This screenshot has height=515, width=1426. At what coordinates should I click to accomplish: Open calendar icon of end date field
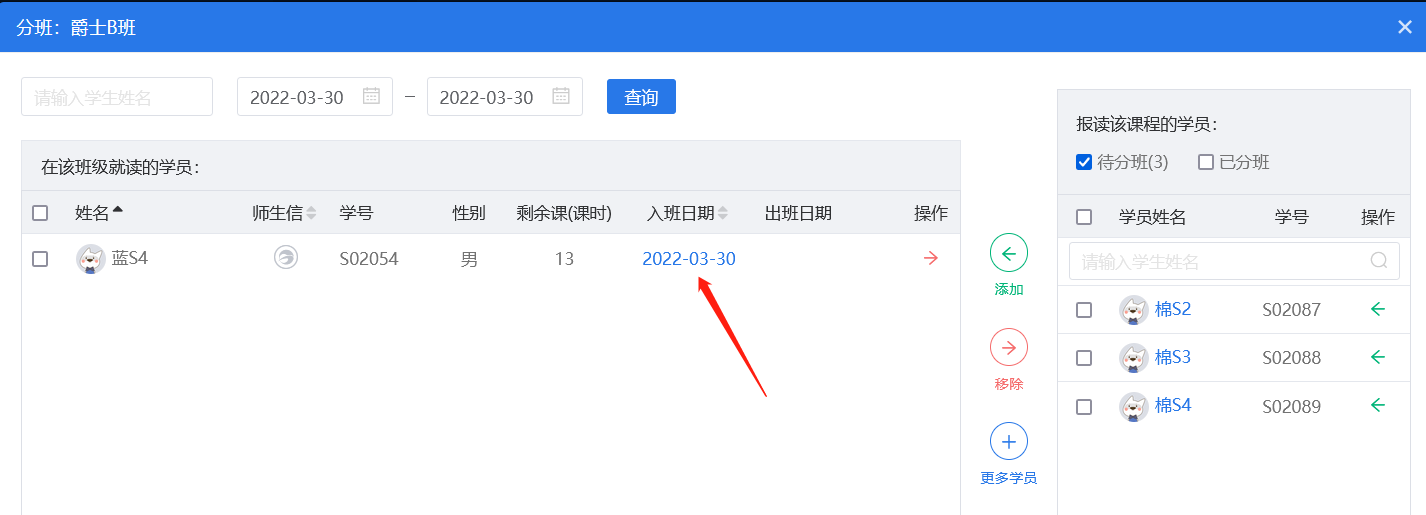[x=561, y=96]
